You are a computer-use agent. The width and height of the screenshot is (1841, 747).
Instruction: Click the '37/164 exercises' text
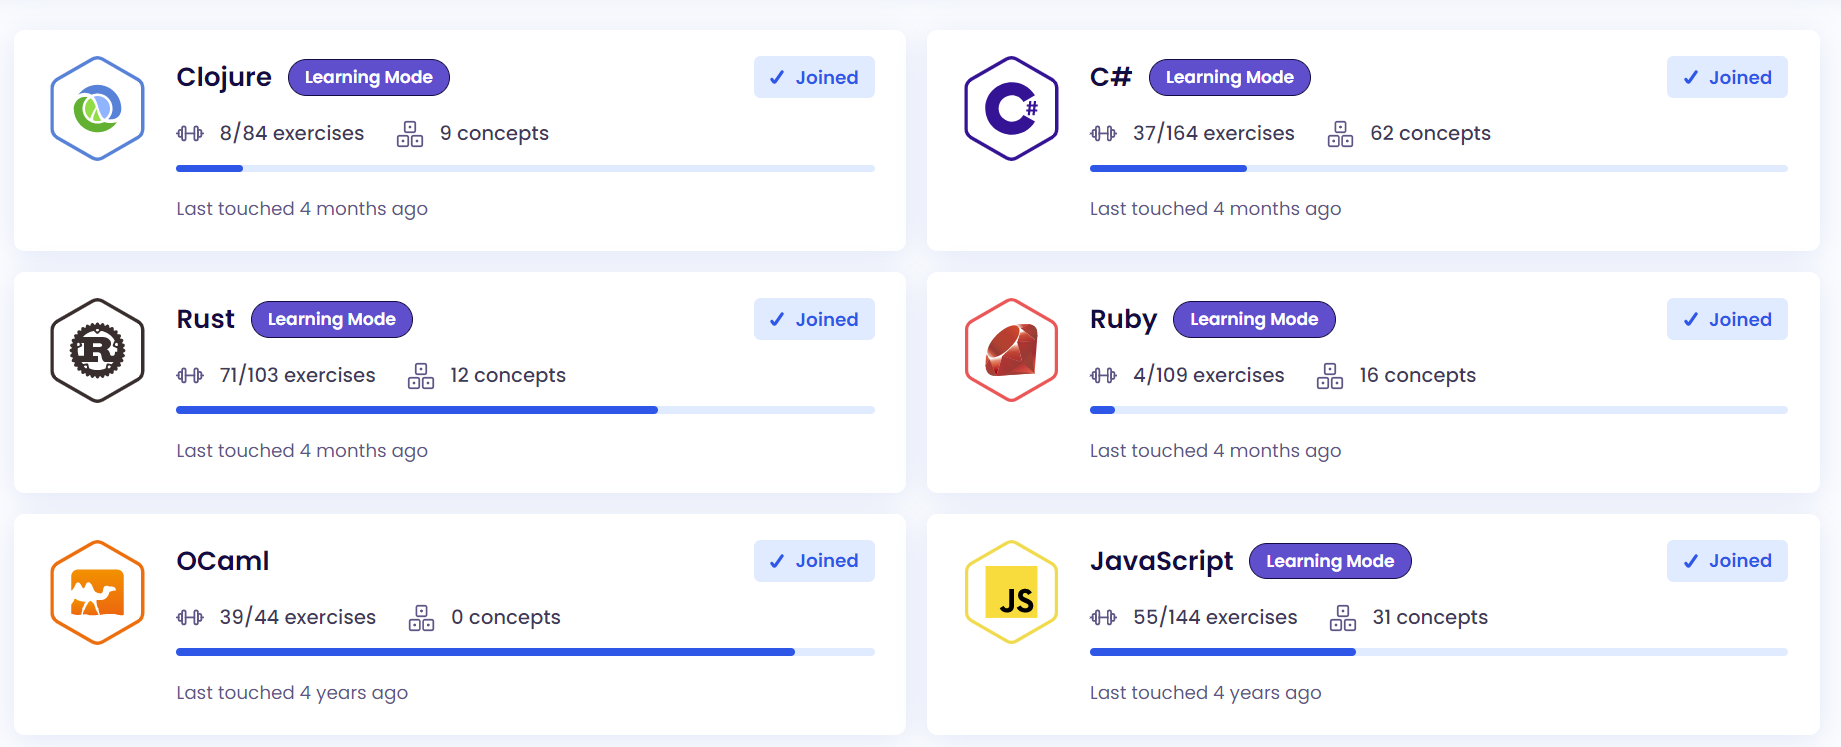coord(1213,133)
